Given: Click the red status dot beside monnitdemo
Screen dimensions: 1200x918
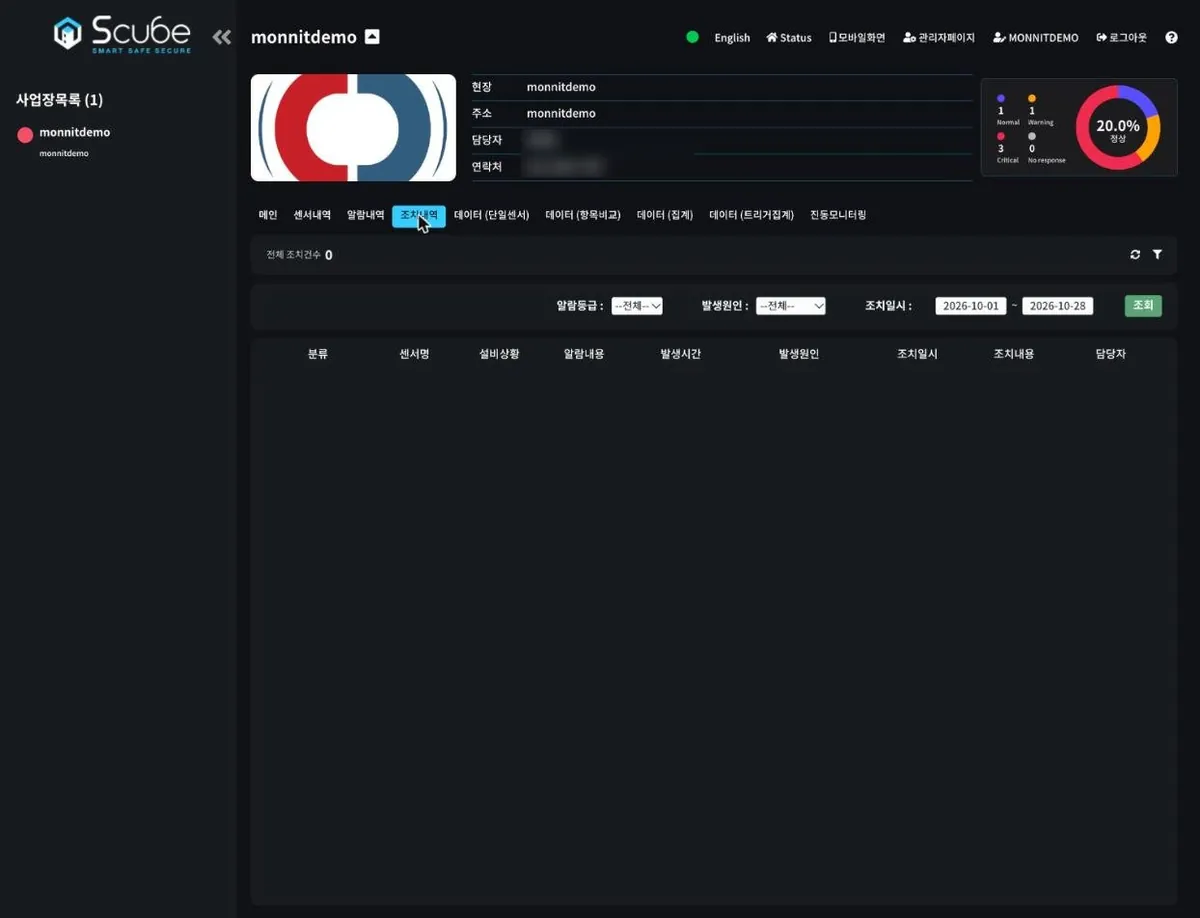Looking at the screenshot, I should 25,135.
